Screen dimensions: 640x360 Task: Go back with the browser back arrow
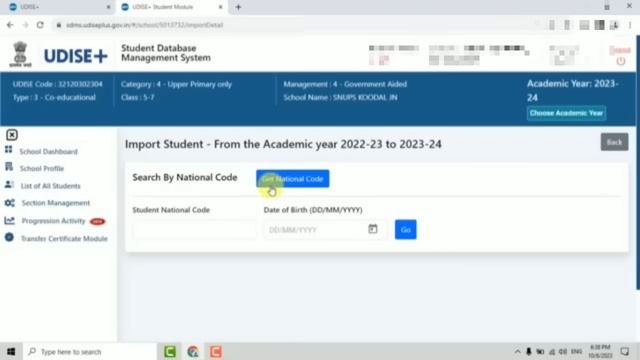tap(10, 25)
